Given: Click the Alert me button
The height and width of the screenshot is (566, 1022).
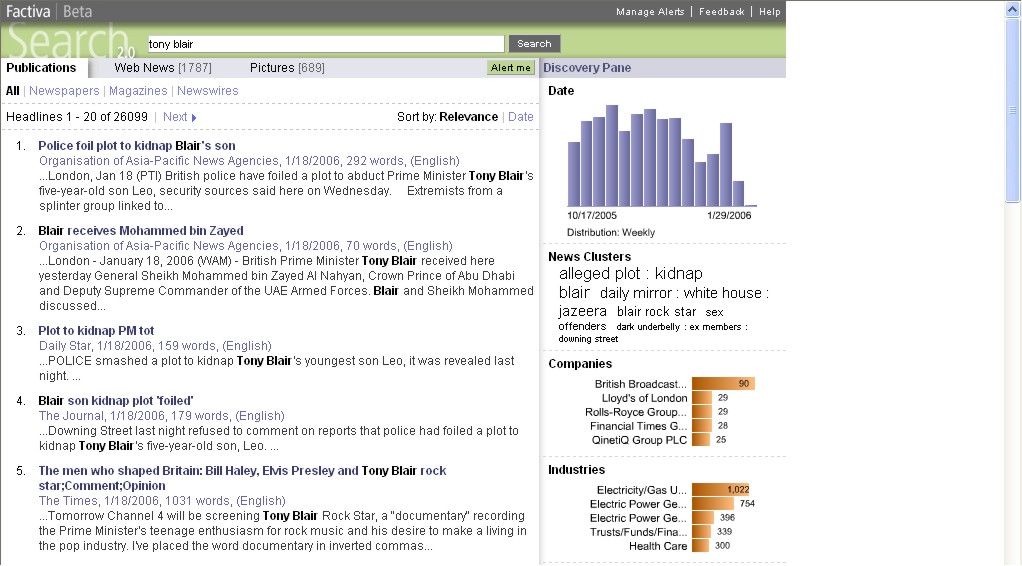Looking at the screenshot, I should pos(511,68).
